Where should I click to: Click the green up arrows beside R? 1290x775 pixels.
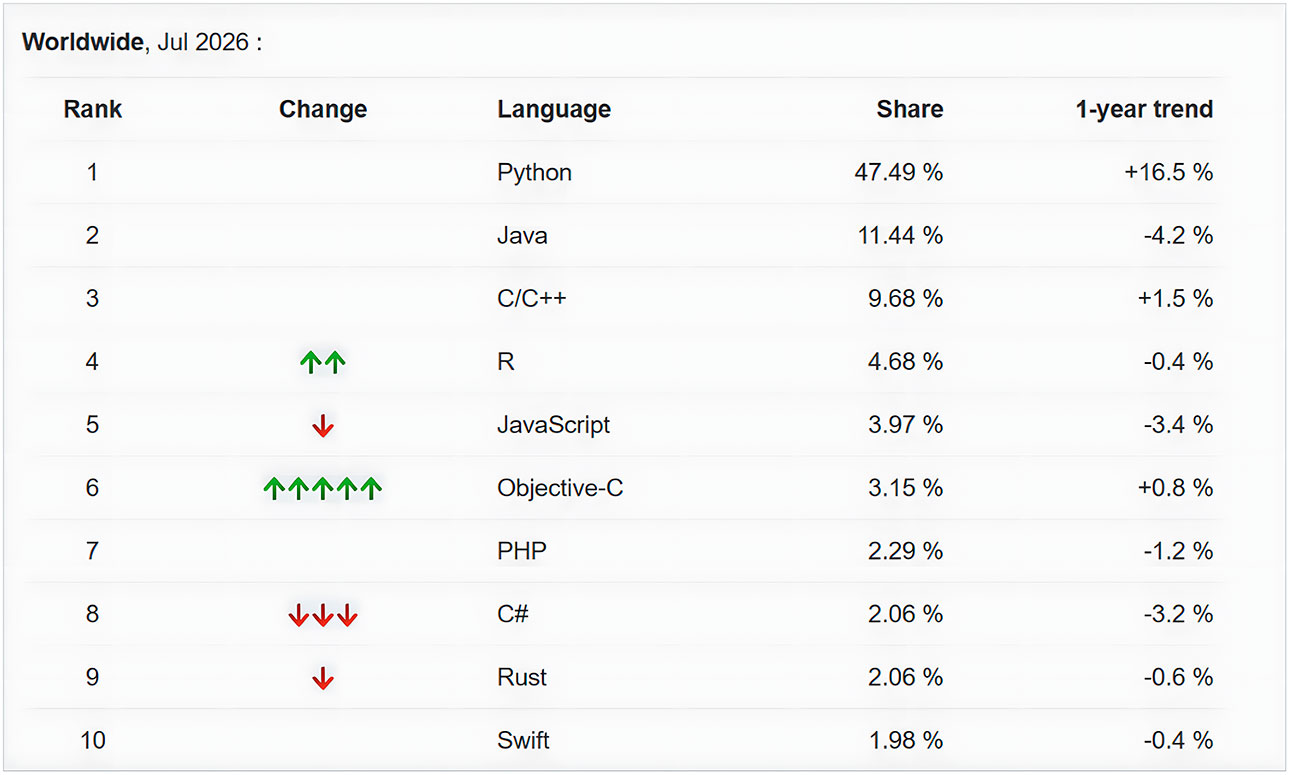point(322,362)
